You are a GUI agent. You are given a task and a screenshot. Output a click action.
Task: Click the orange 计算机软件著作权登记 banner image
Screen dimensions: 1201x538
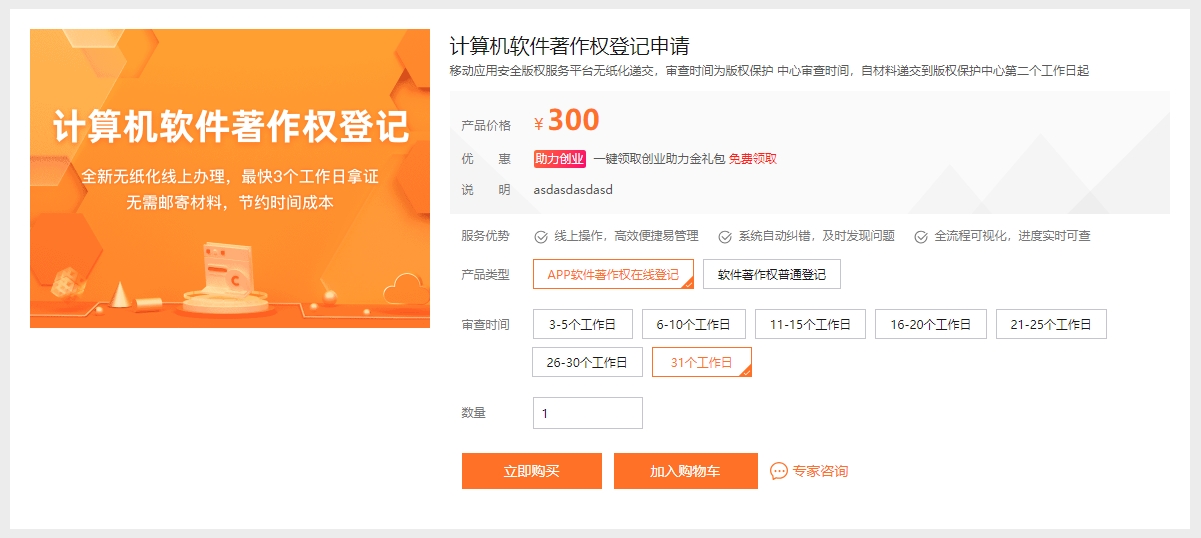(x=230, y=178)
